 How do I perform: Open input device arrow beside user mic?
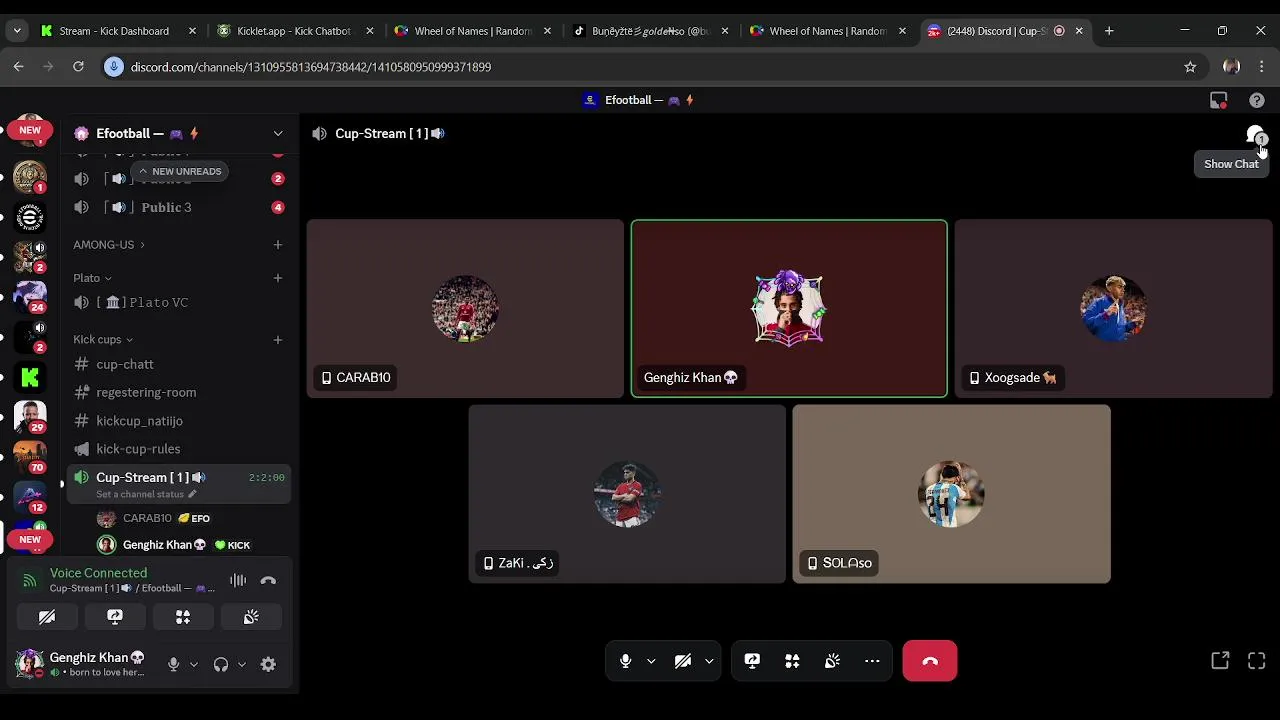[193, 664]
